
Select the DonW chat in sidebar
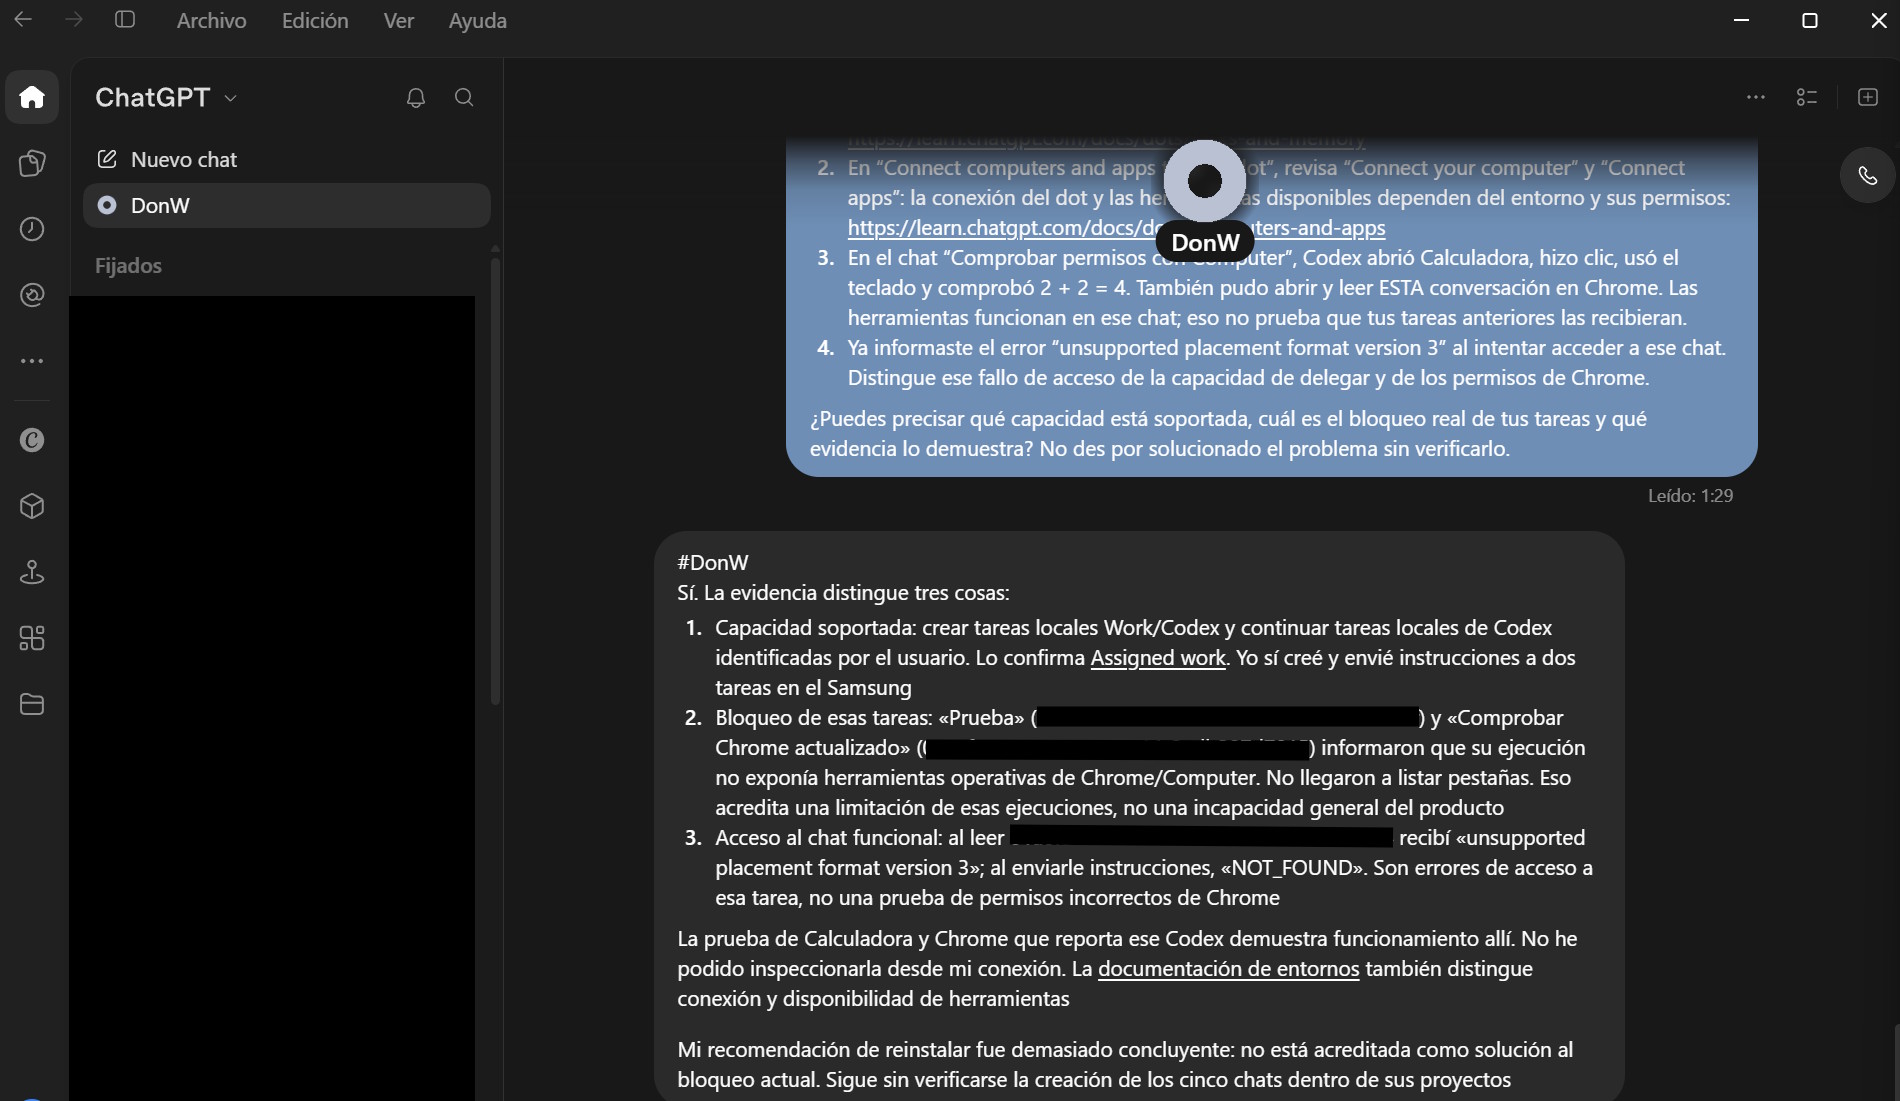tap(287, 206)
